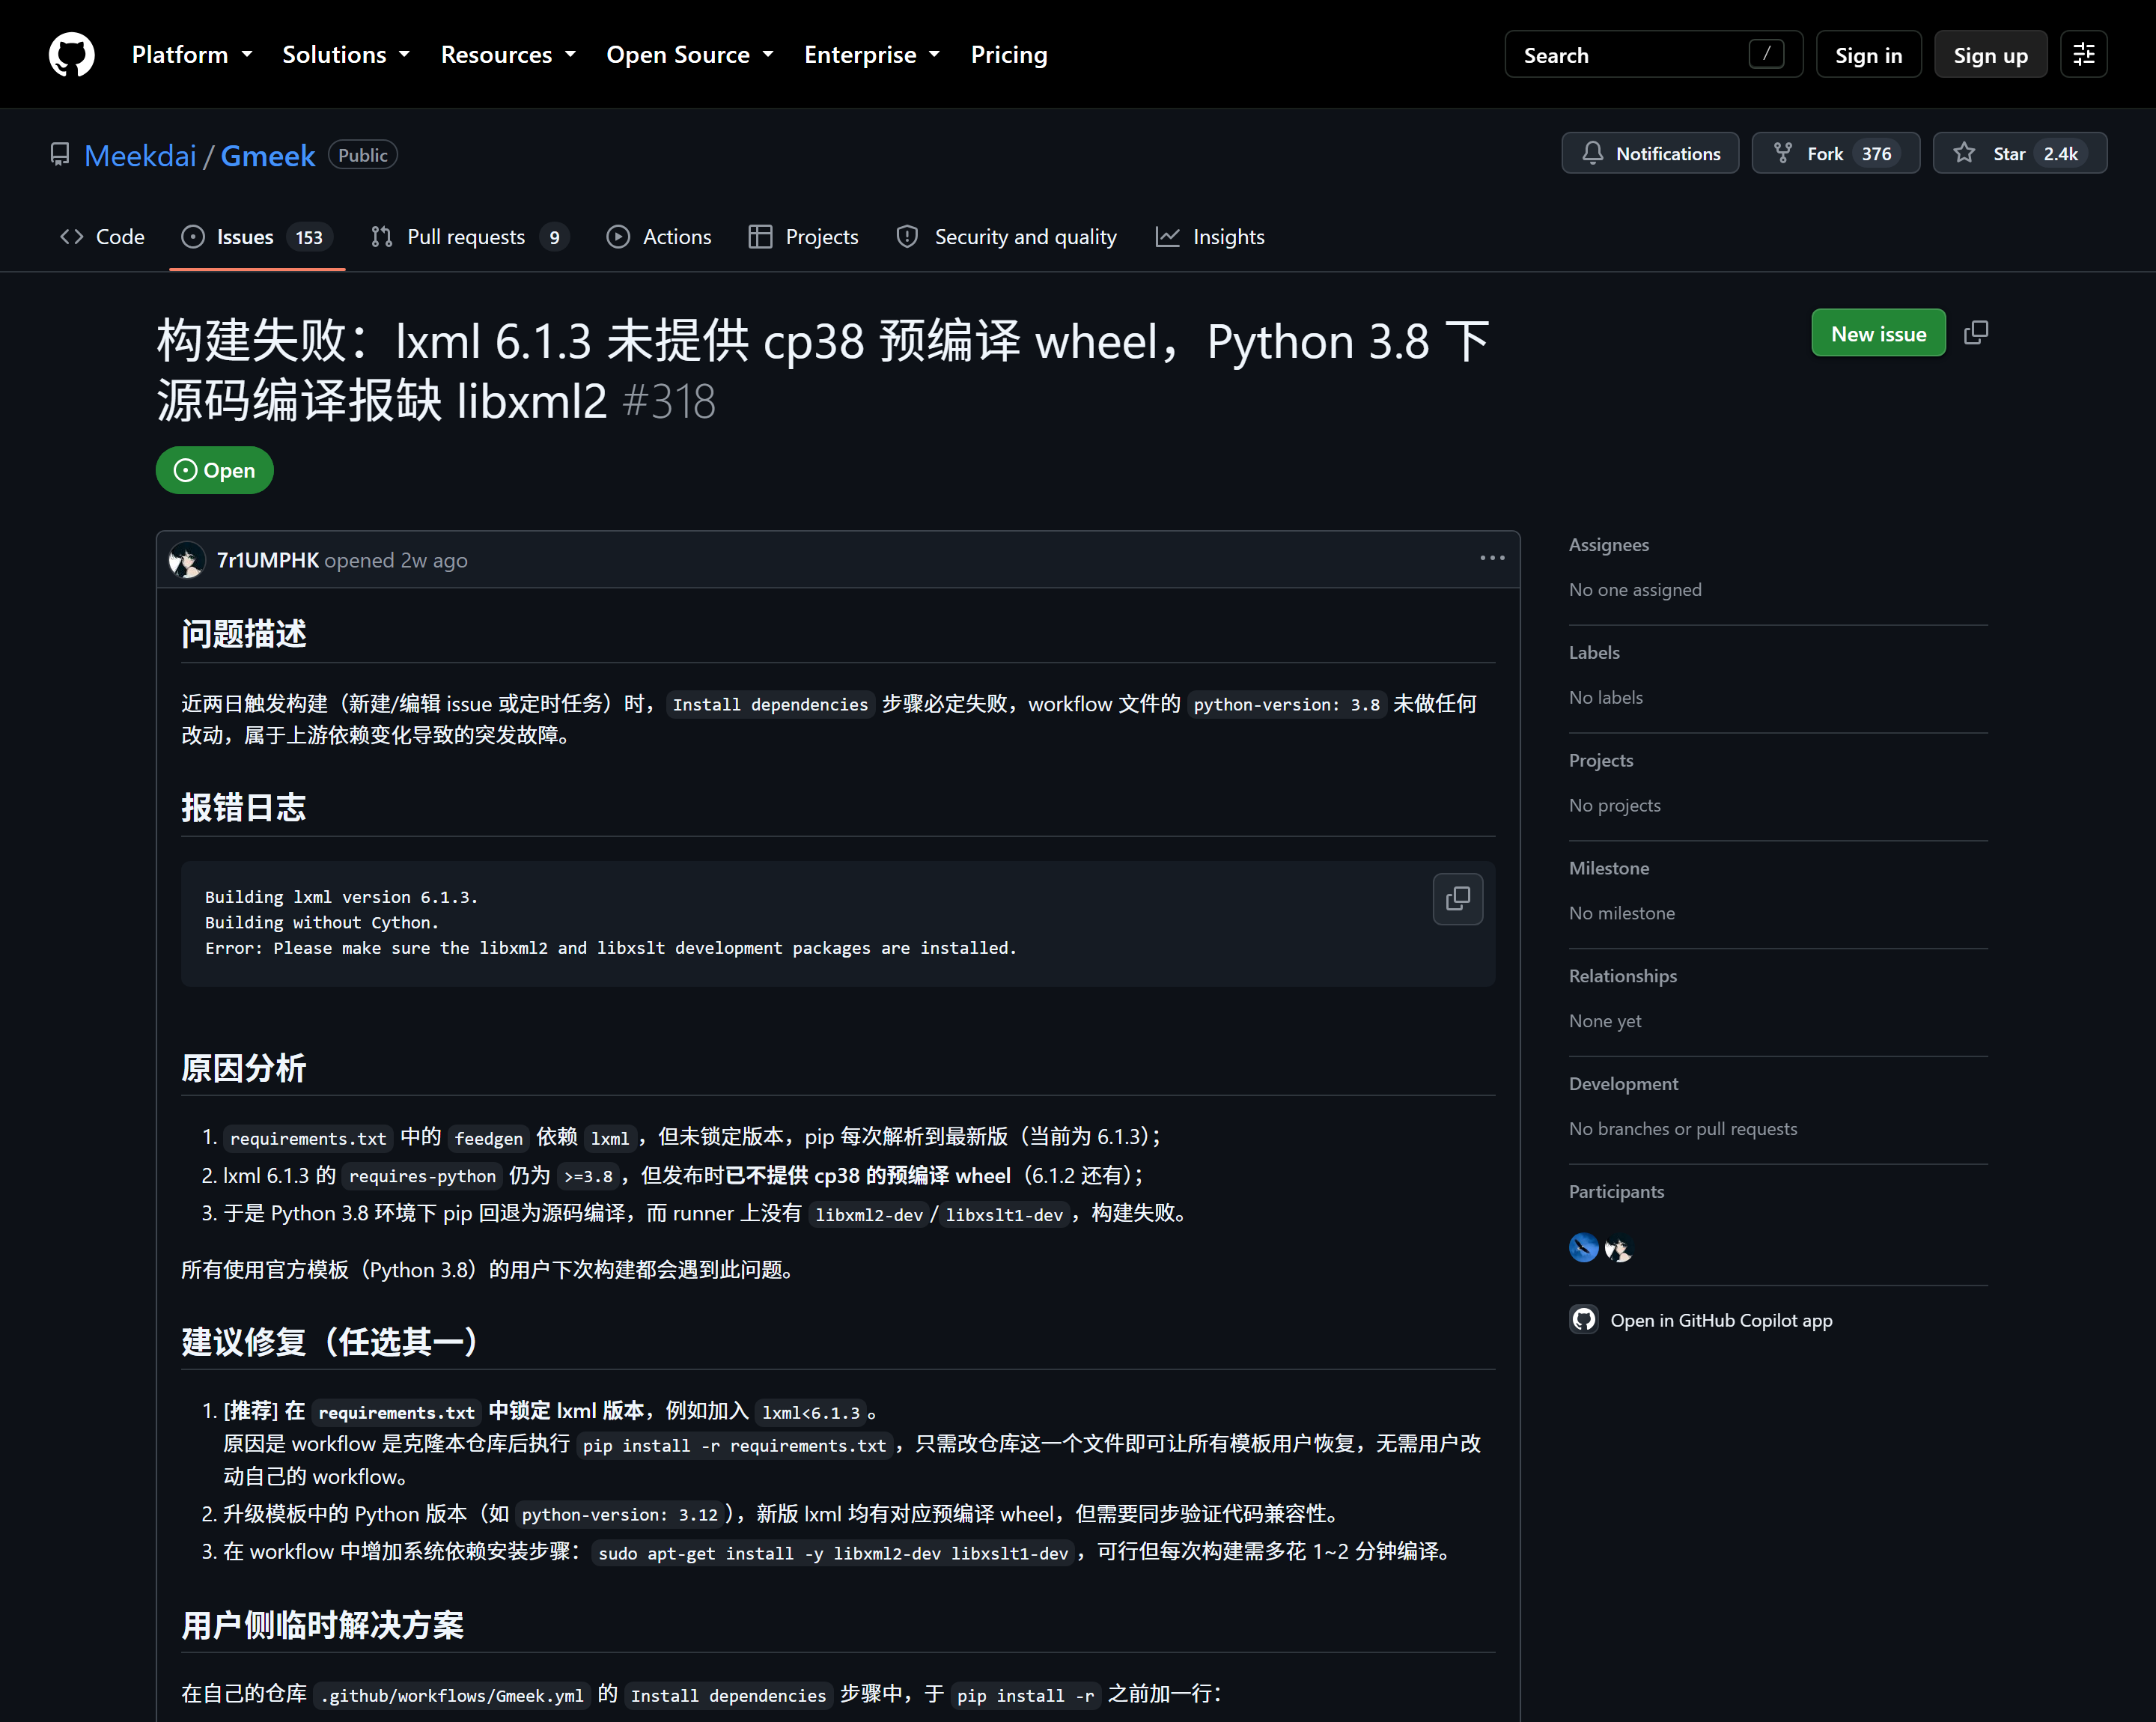Click the 'No one assigned' text
Screen dimensions: 2156x1722
coord(1635,590)
